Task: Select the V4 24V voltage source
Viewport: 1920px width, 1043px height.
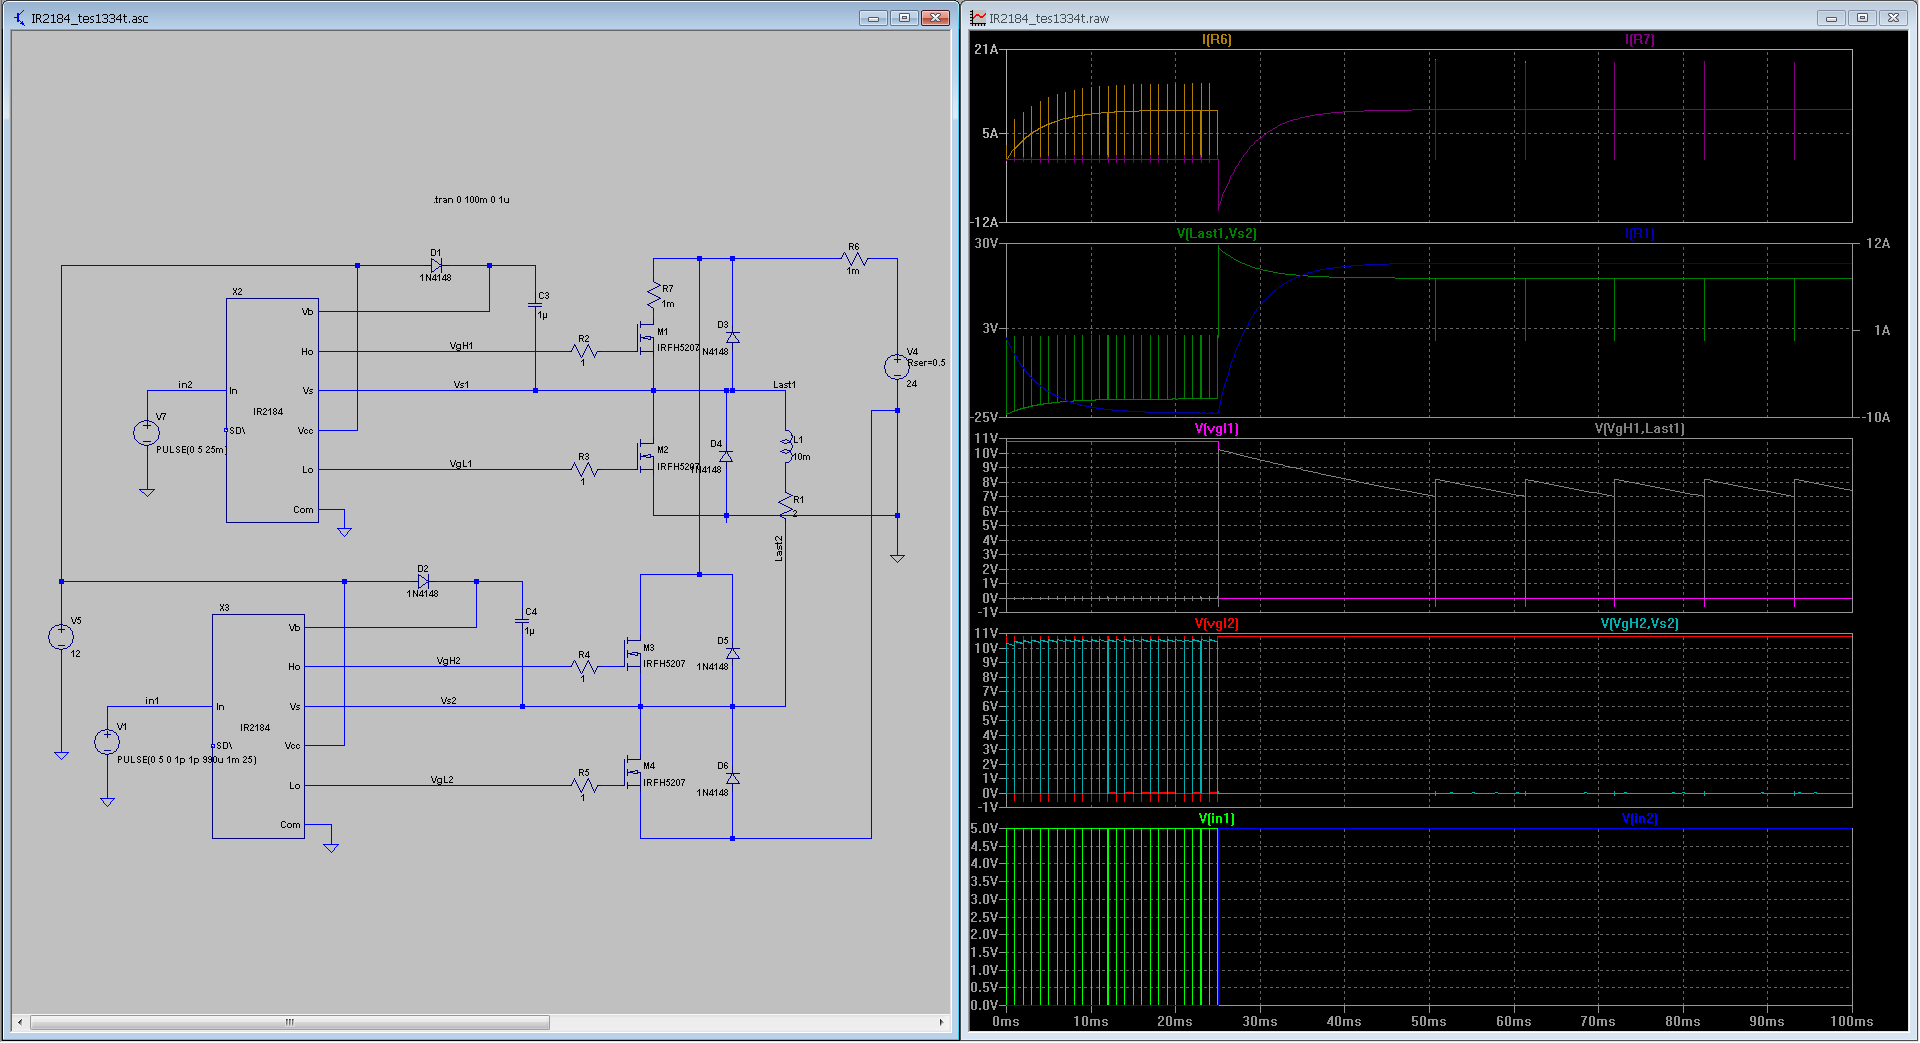Action: pyautogui.click(x=897, y=367)
